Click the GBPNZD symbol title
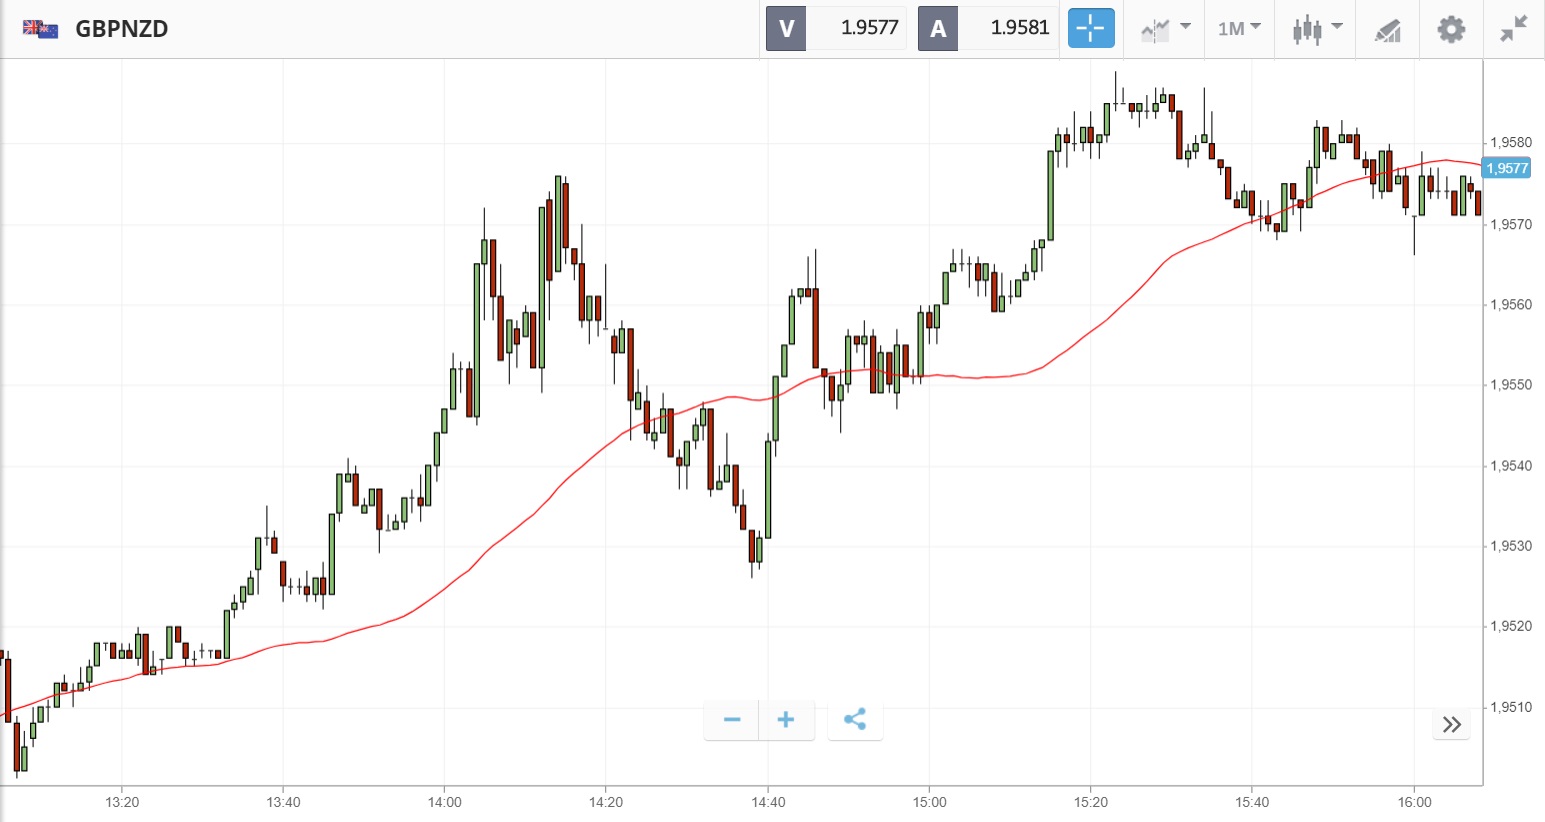 122,28
